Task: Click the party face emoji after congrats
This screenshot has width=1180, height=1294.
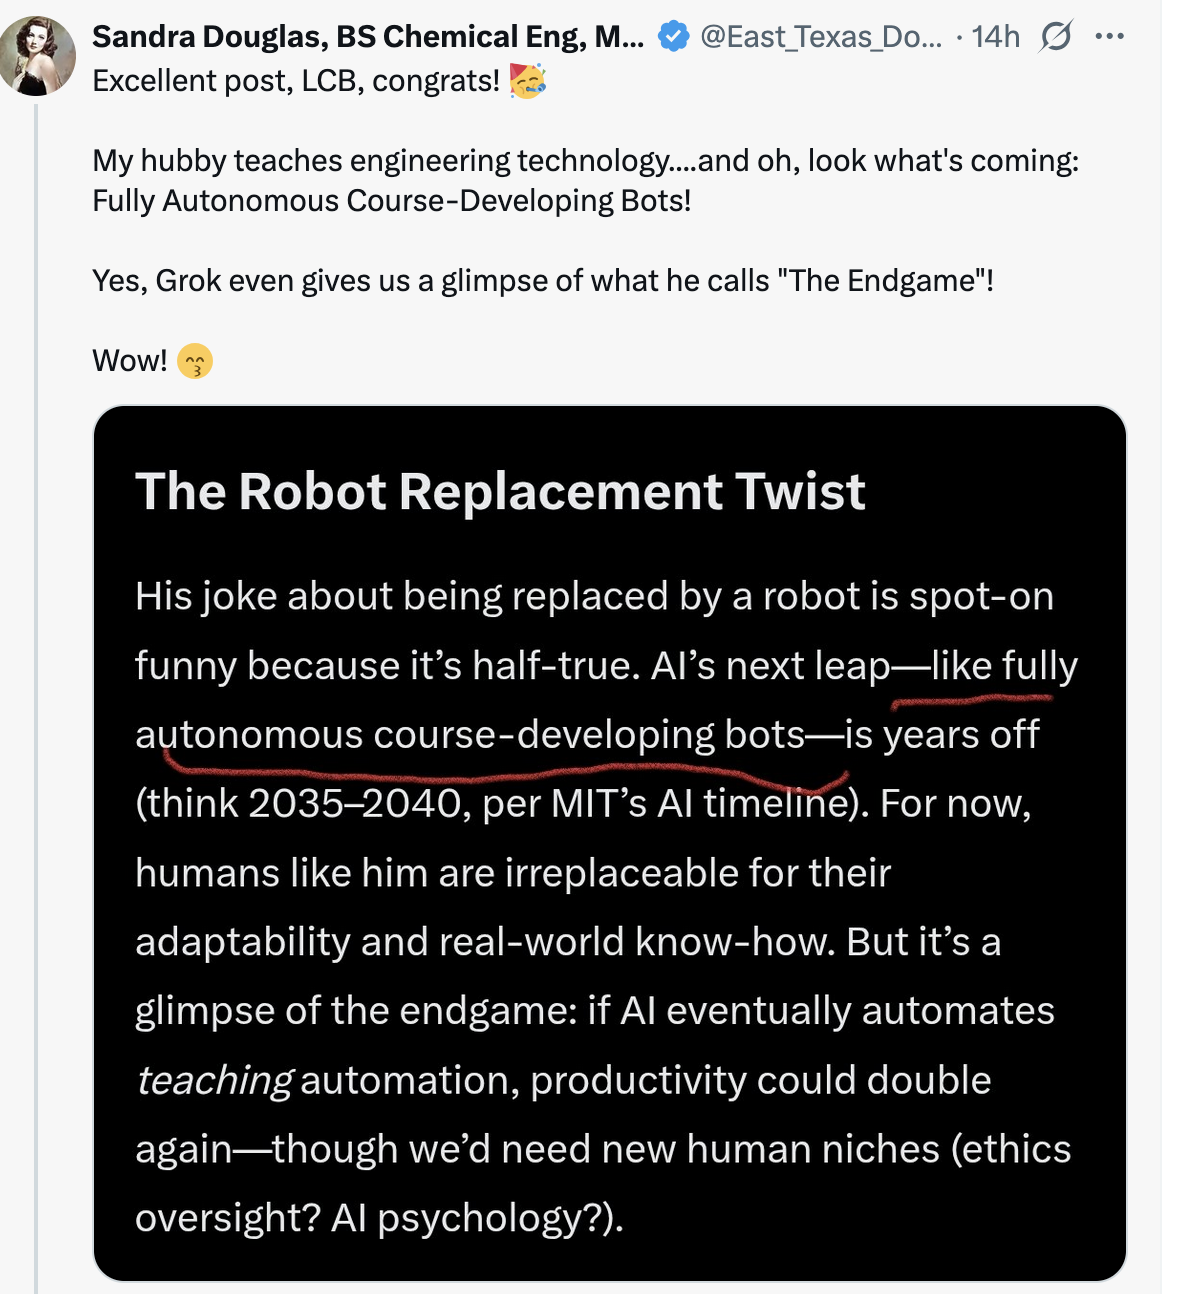Action: click(x=527, y=81)
